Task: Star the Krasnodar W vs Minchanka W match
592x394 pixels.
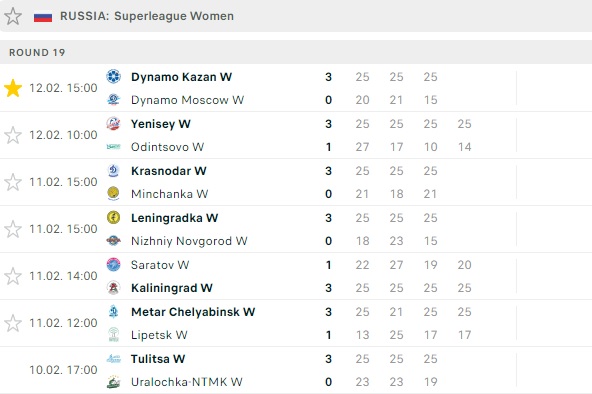Action: click(x=13, y=182)
